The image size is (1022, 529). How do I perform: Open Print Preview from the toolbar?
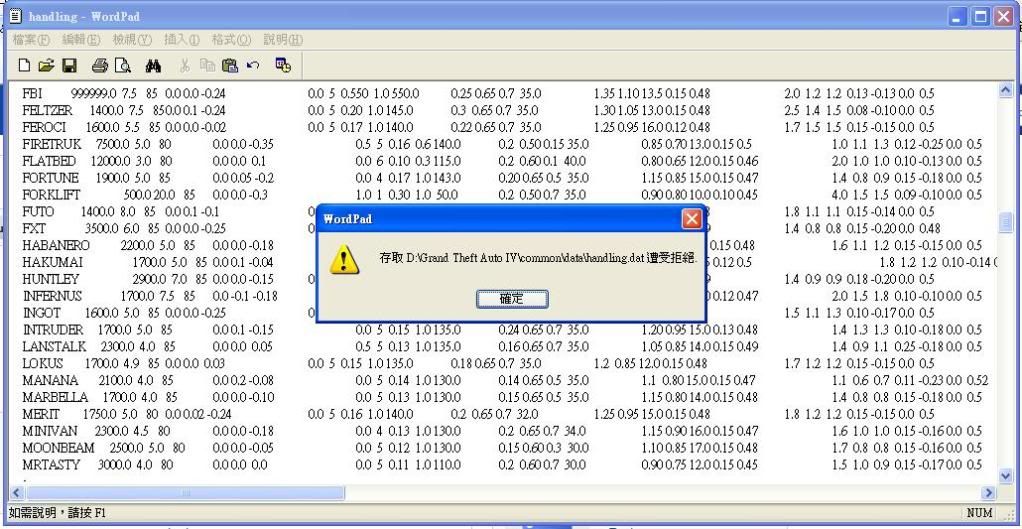click(x=121, y=64)
